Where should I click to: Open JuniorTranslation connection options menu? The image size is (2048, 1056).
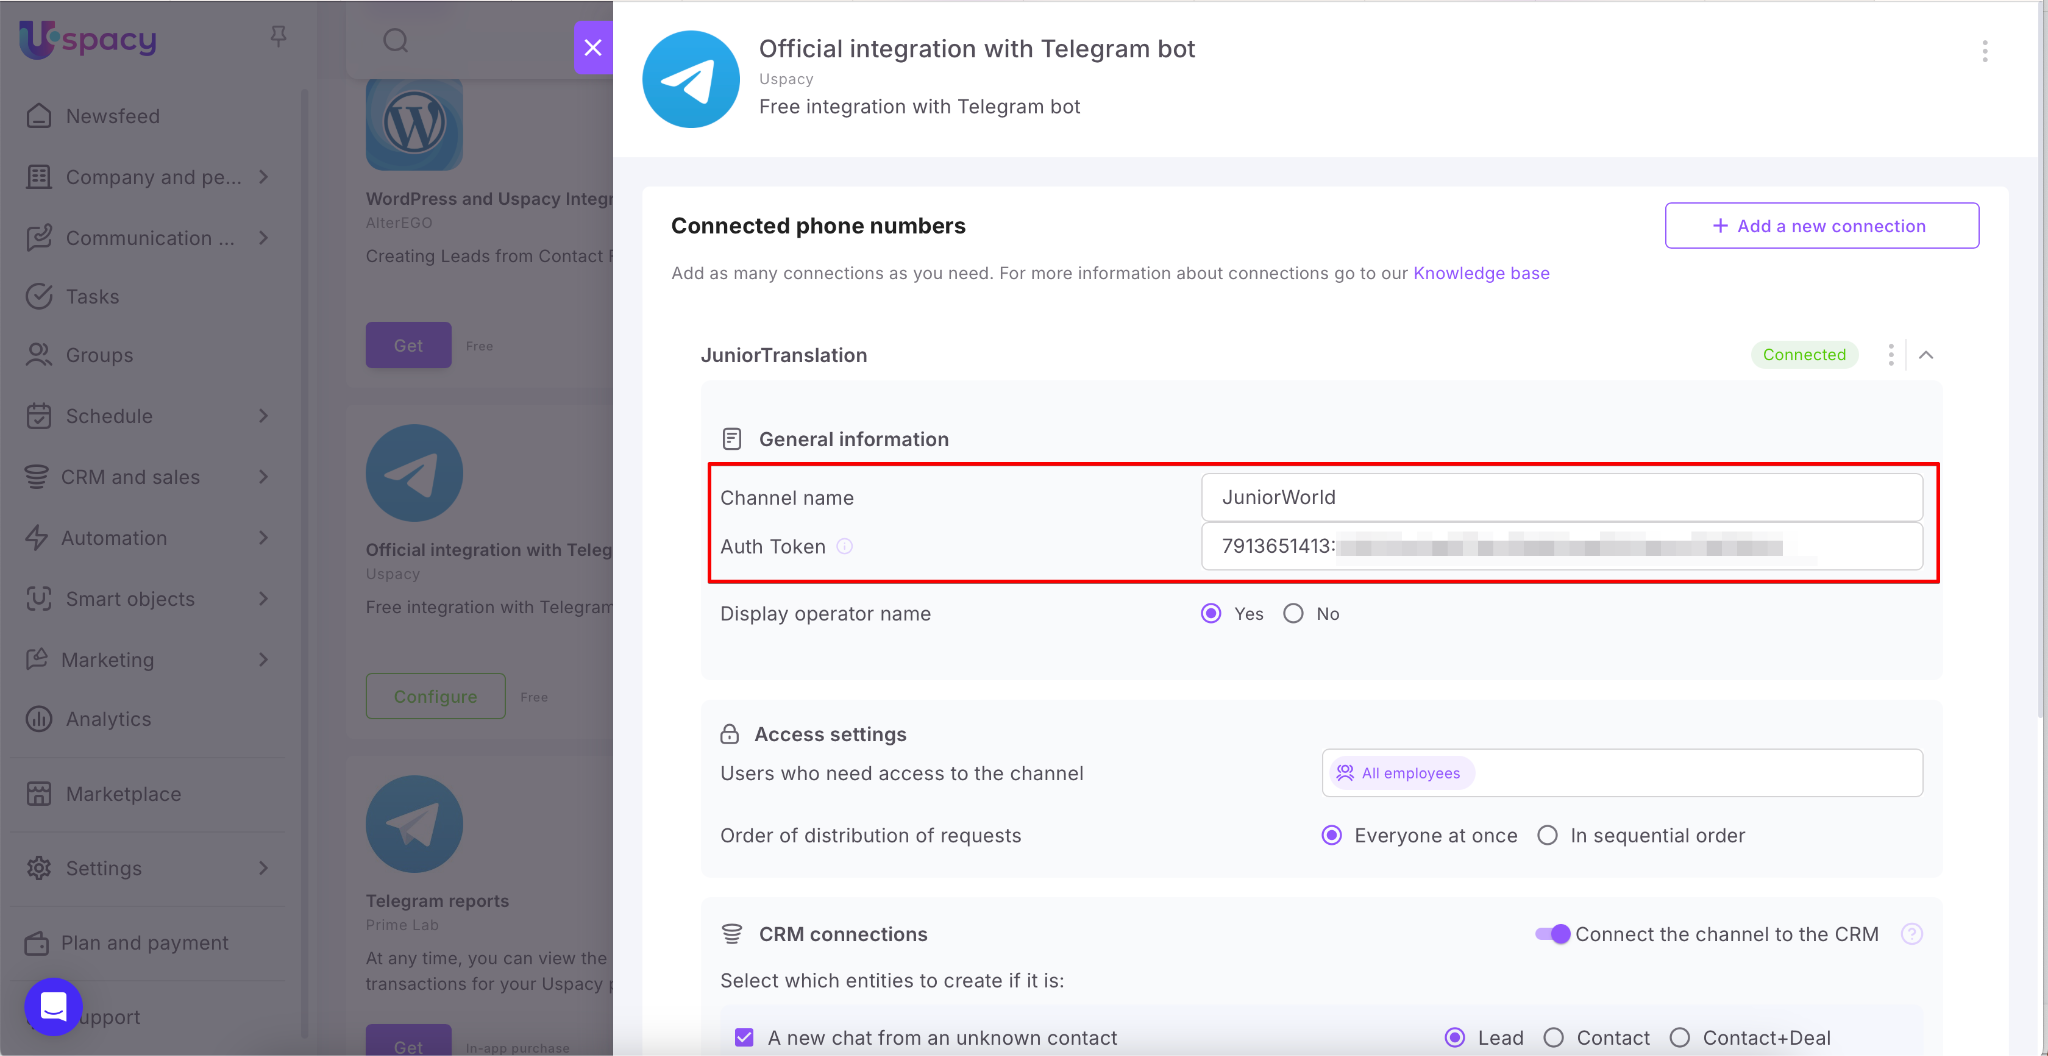tap(1890, 355)
